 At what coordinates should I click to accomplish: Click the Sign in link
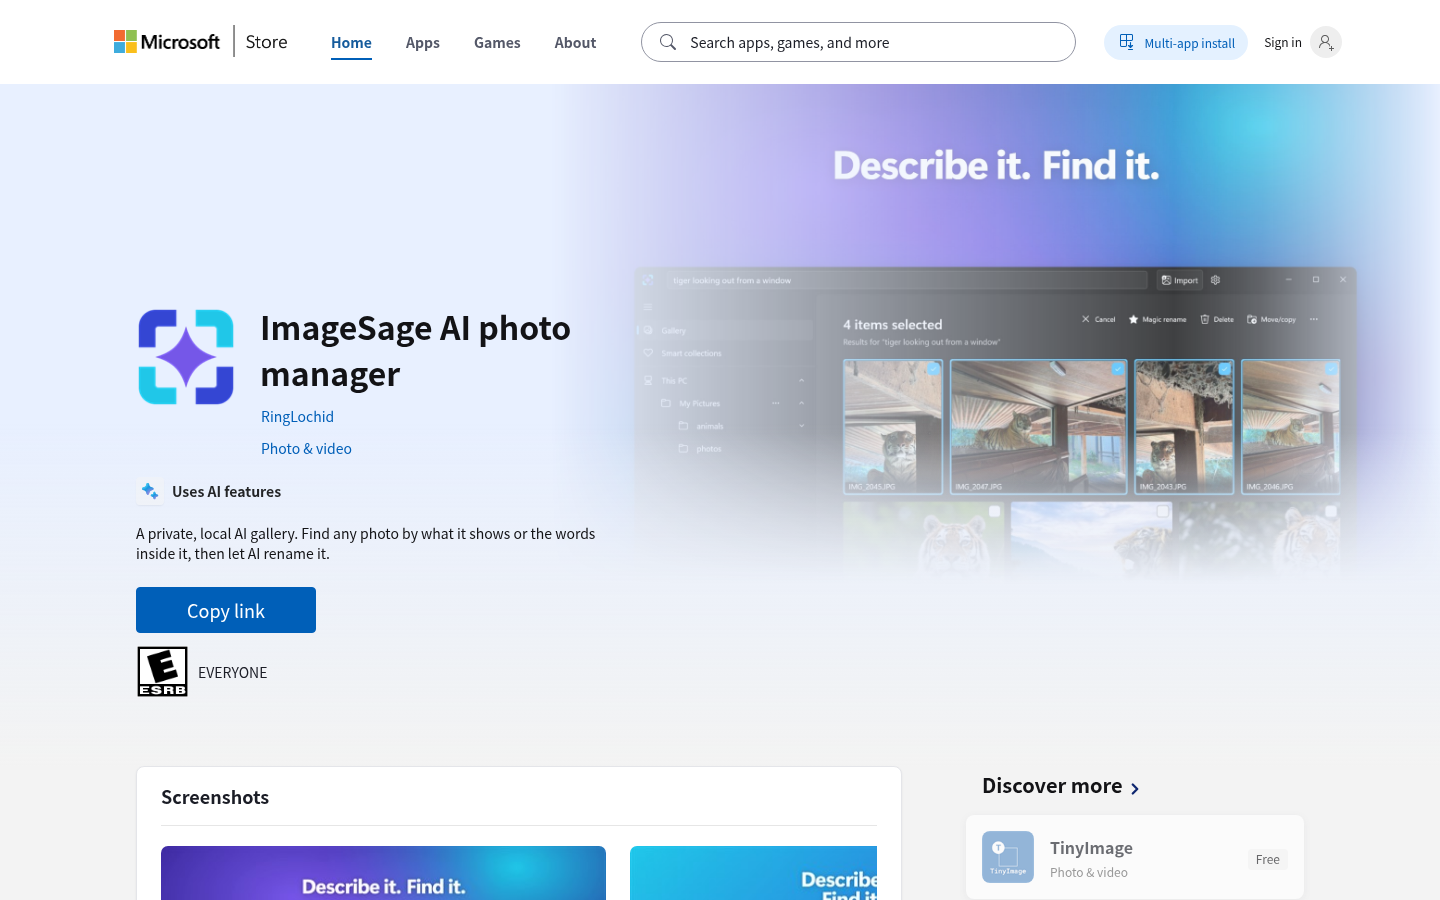1283,42
